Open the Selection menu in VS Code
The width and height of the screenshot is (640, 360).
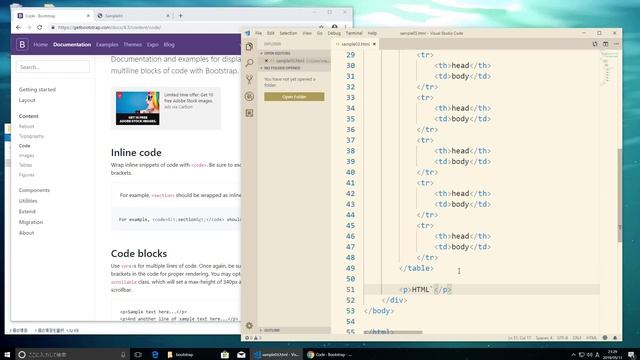click(288, 33)
